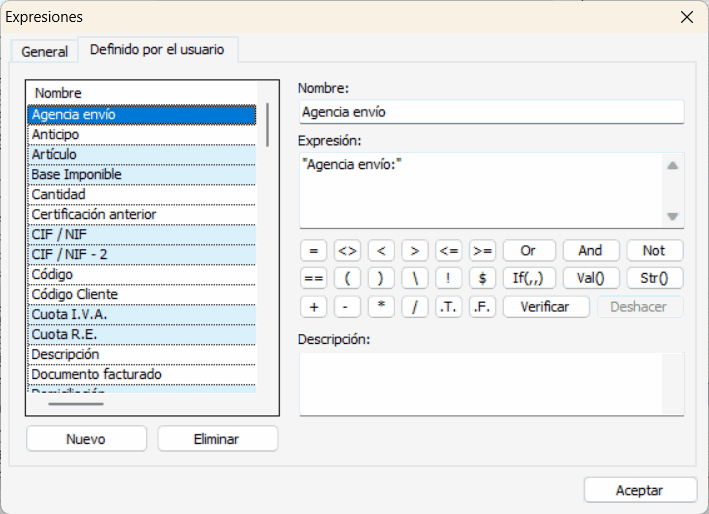This screenshot has height=514, width=709.
Task: Insert the >= operator
Action: click(482, 250)
